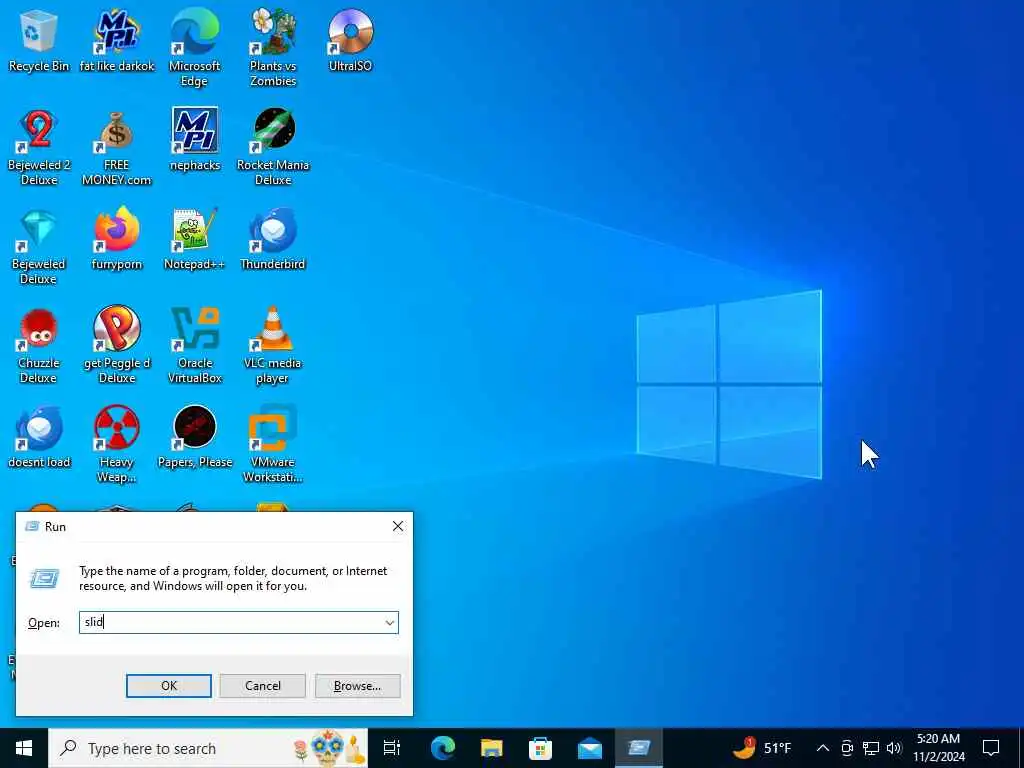Viewport: 1024px width, 768px height.
Task: Click the Run taskbar button
Action: tap(639, 748)
